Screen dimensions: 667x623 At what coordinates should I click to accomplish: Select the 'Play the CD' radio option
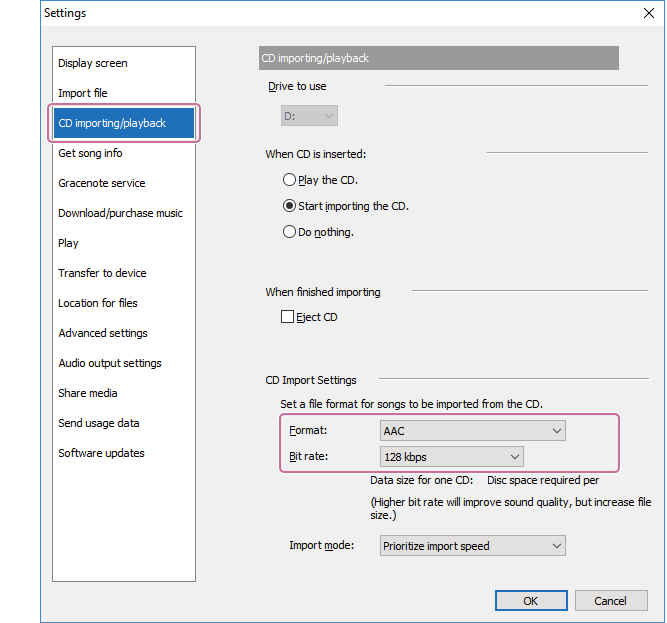(289, 180)
